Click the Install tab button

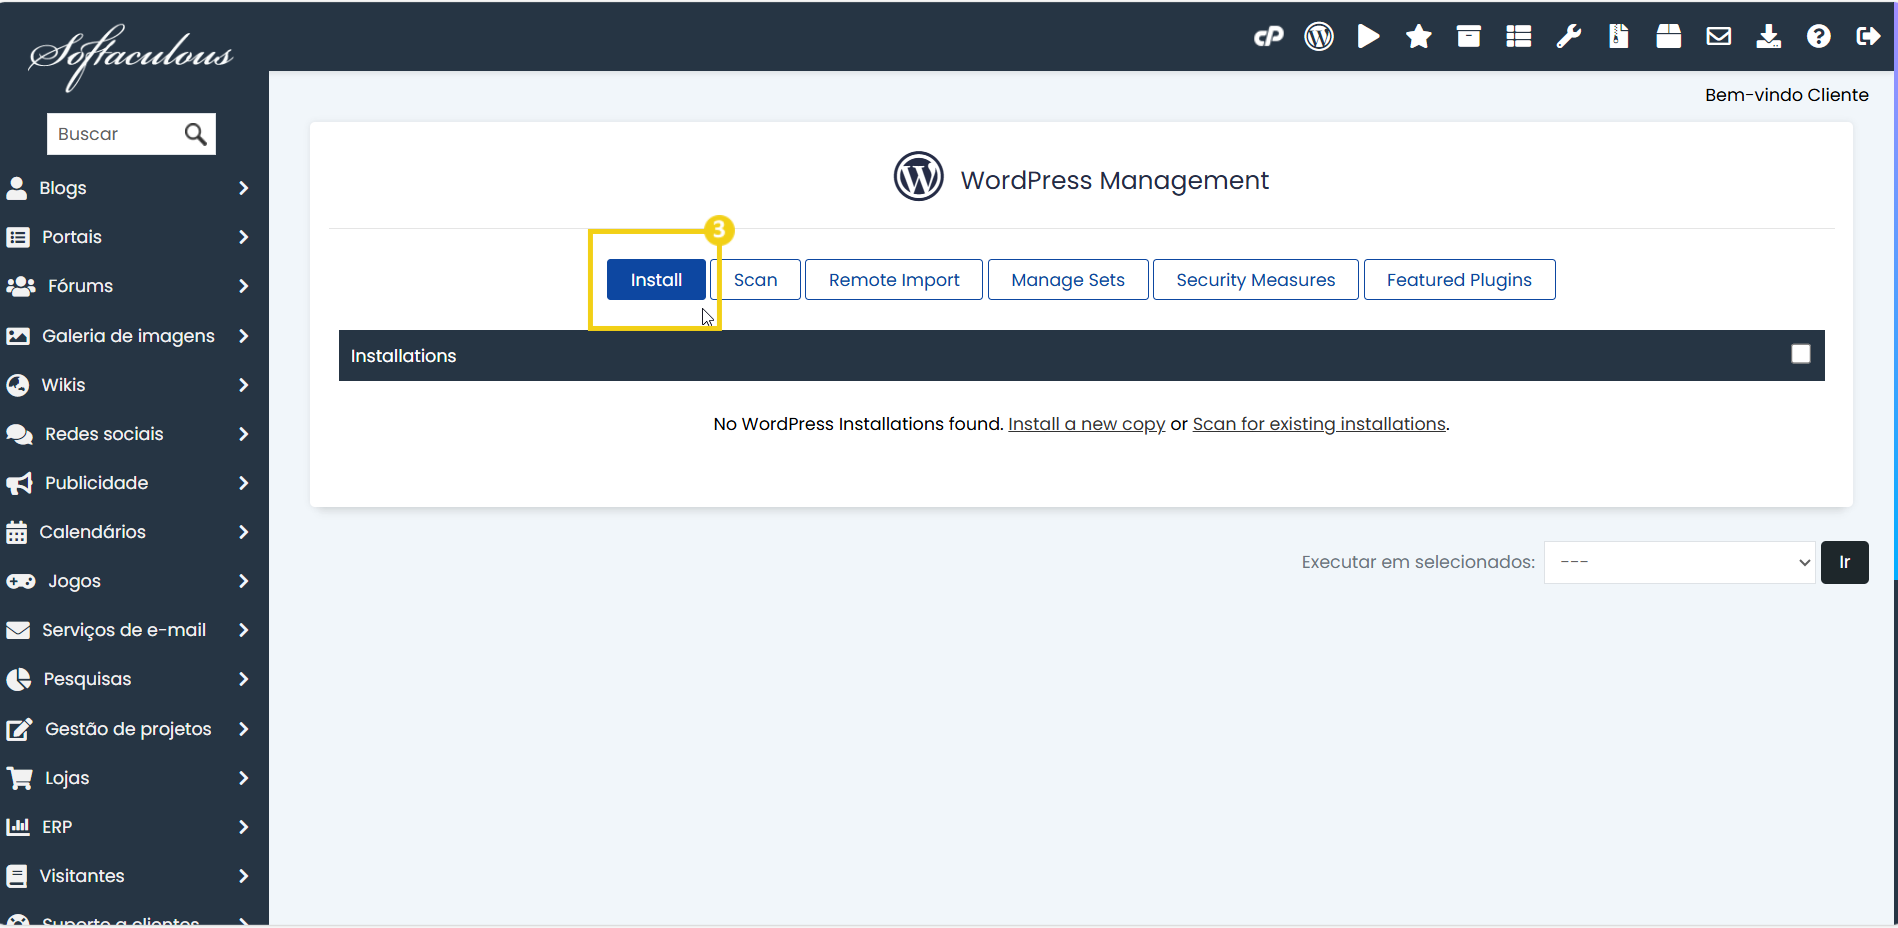(x=656, y=280)
